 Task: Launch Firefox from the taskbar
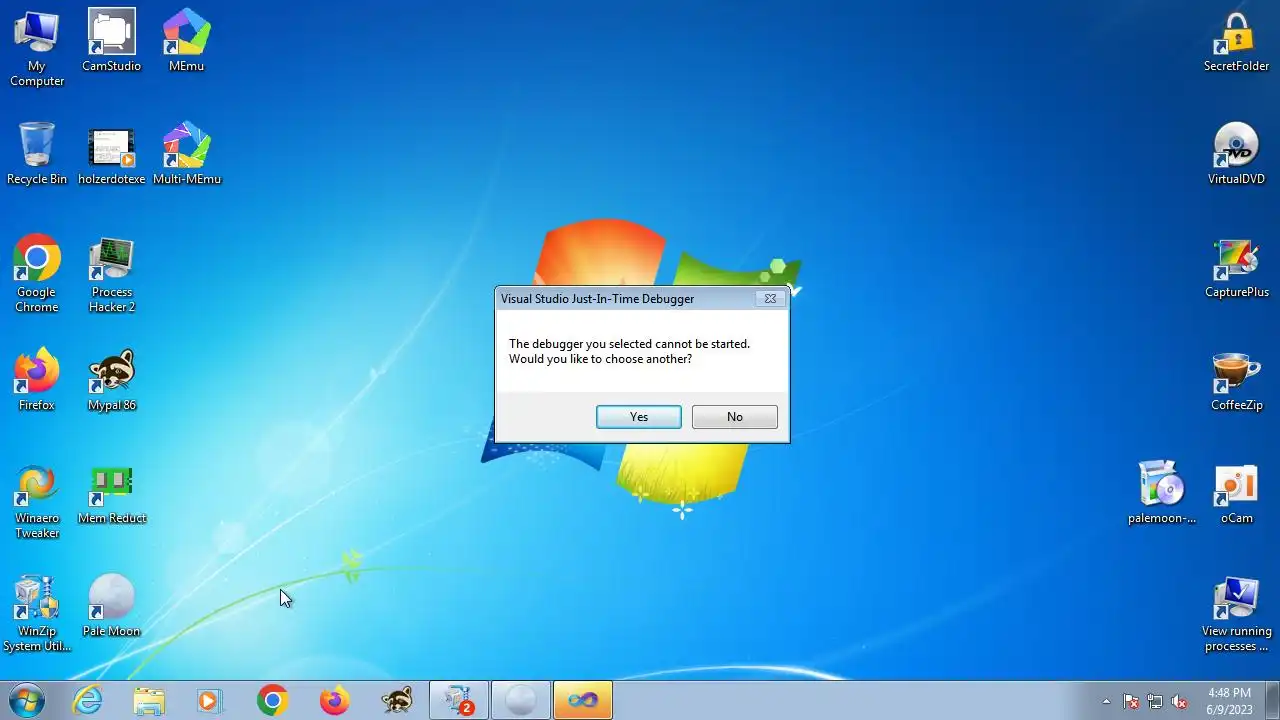click(334, 701)
